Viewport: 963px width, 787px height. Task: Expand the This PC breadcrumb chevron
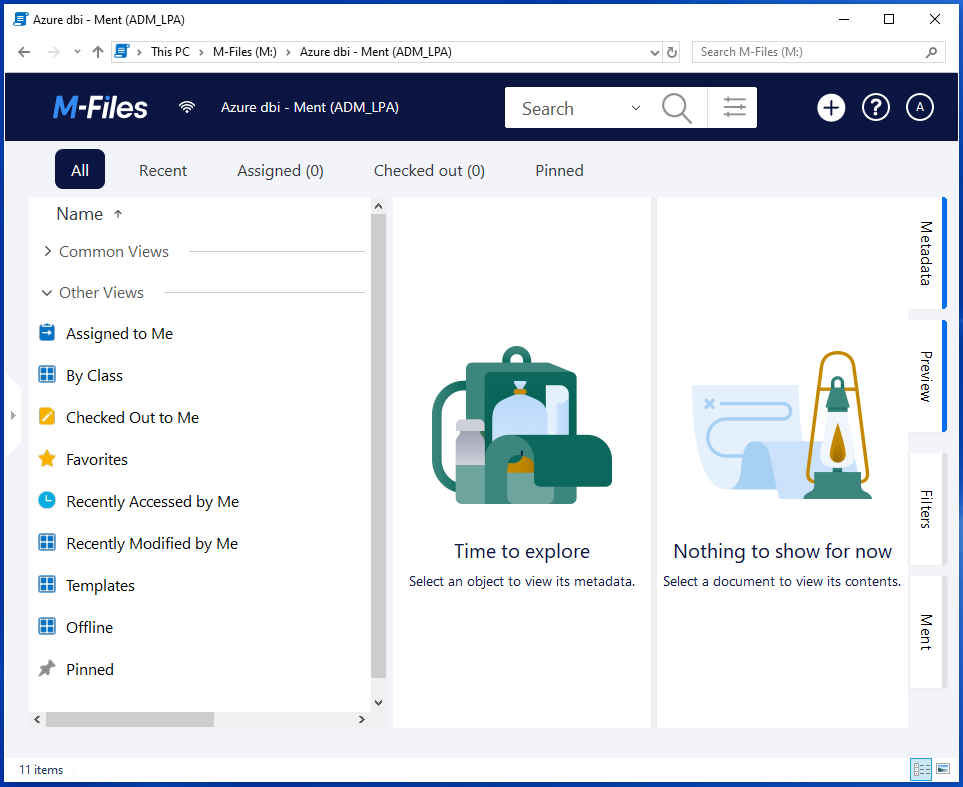point(201,52)
